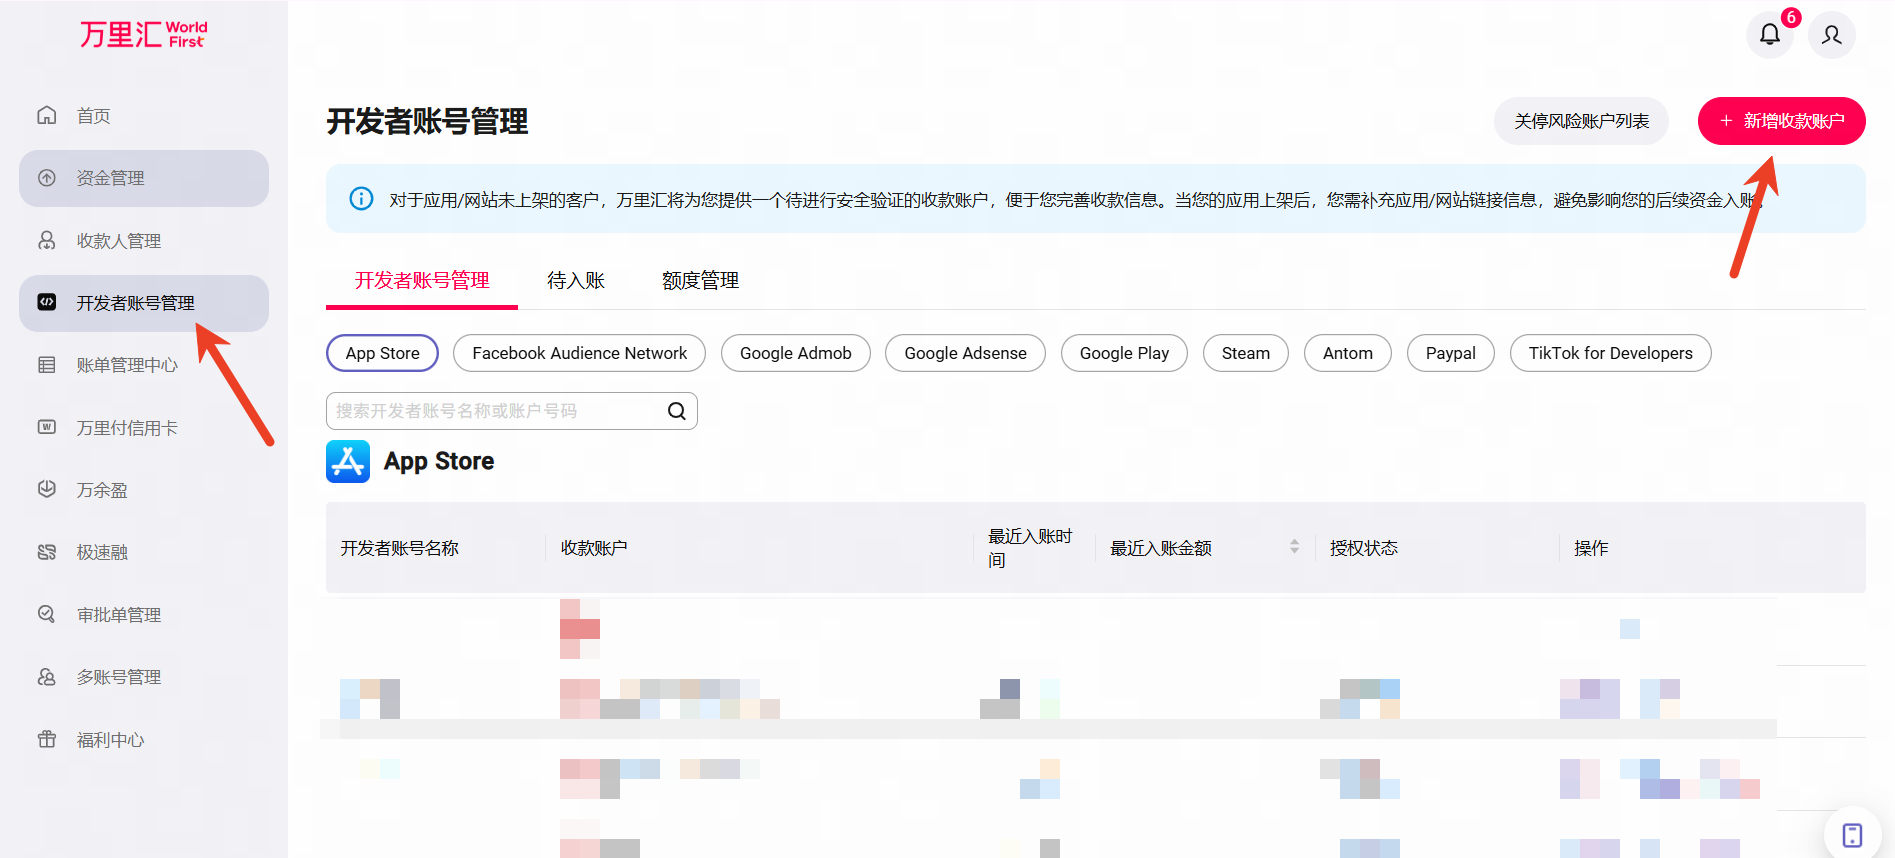Open the floating mobile widget icon
This screenshot has height=858, width=1895.
point(1852,835)
